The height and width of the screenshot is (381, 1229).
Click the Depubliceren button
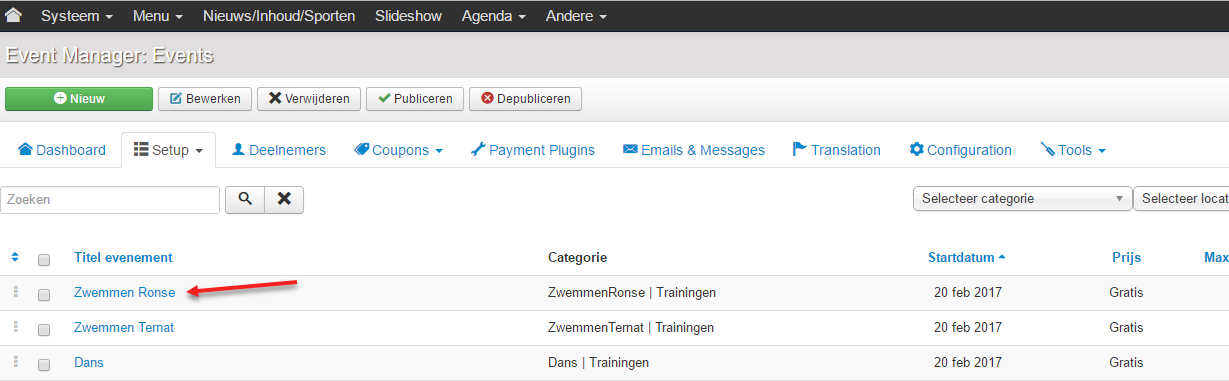click(525, 98)
